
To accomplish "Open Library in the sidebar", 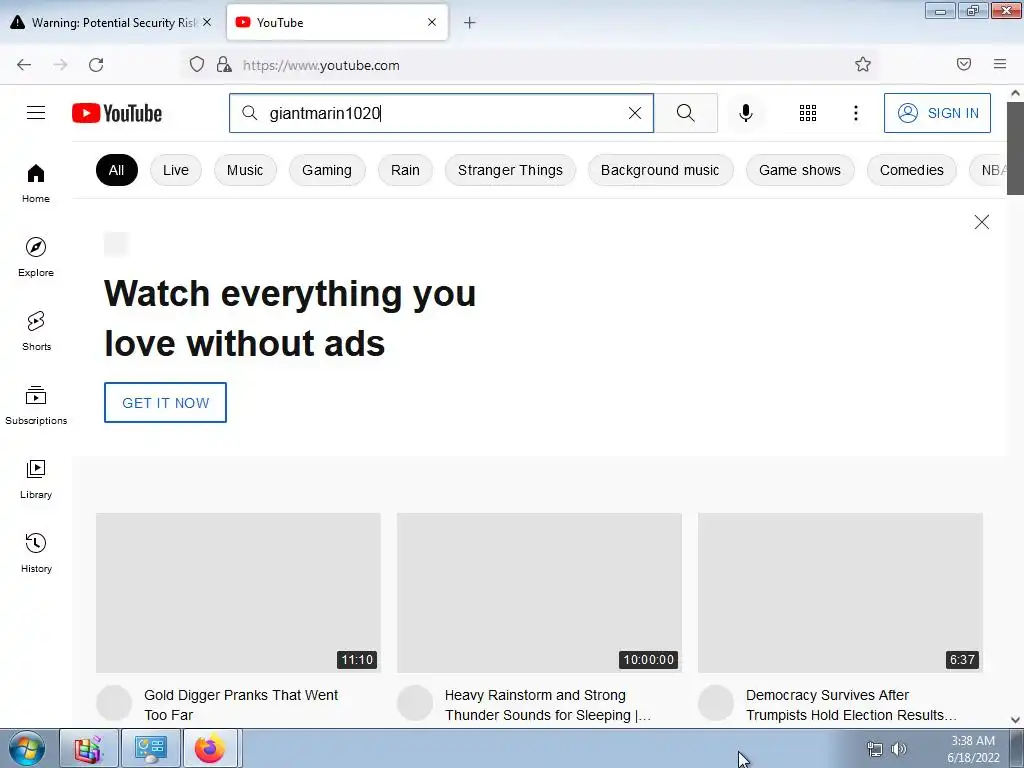I will [36, 479].
